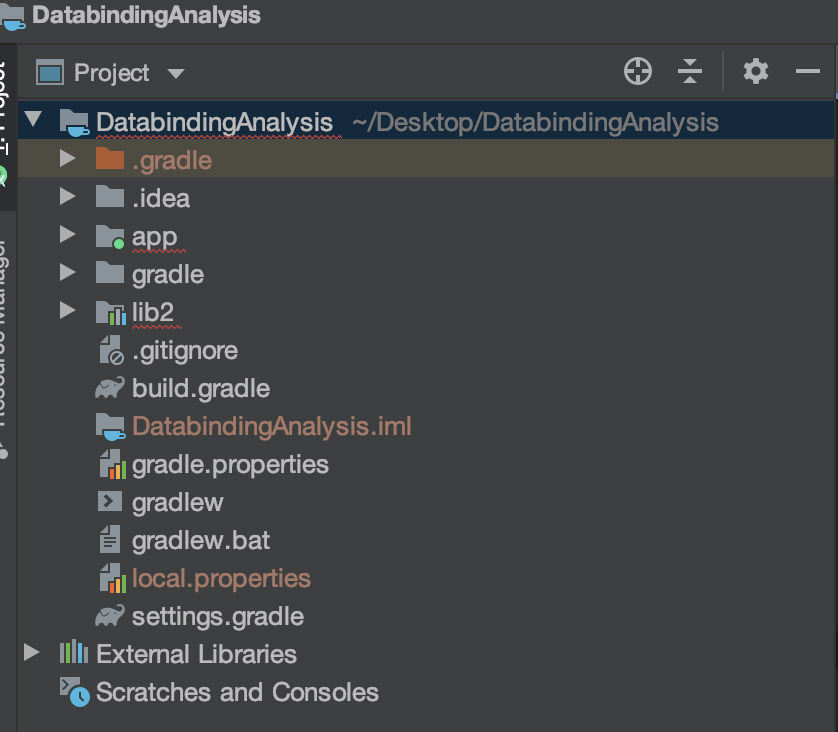Image resolution: width=838 pixels, height=732 pixels.
Task: Open the Project view dropdown selector
Action: pyautogui.click(x=176, y=74)
